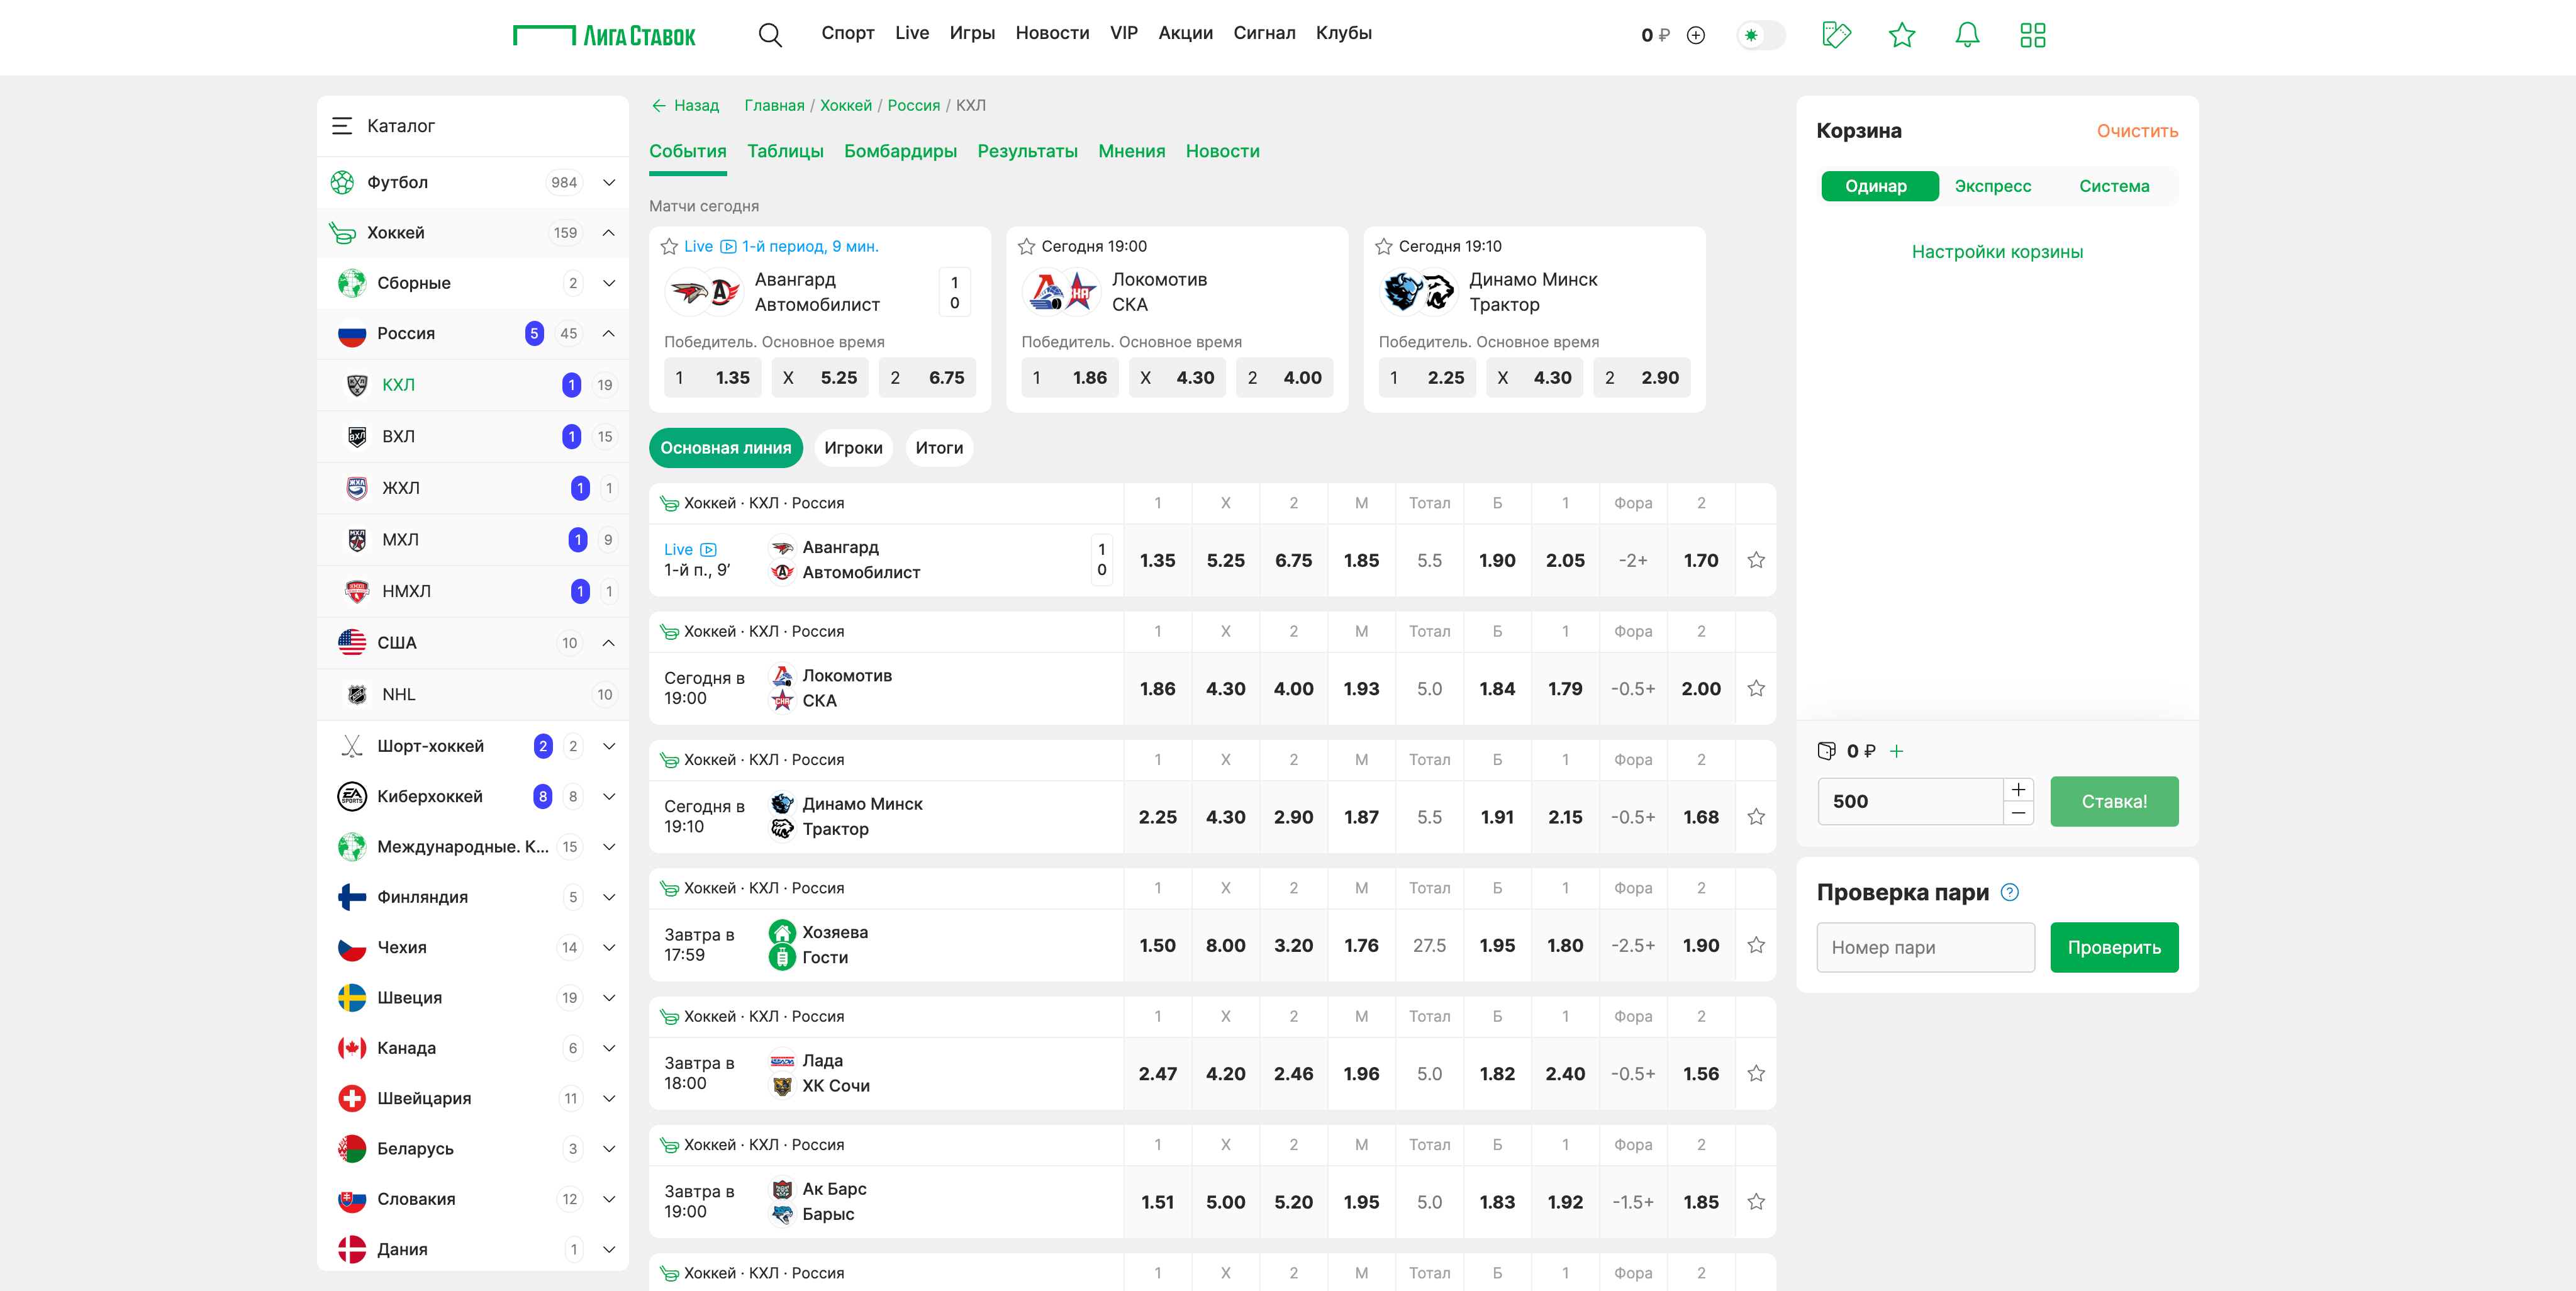Switch to the Таблицы tab
This screenshot has width=2576, height=1291.
click(x=785, y=151)
